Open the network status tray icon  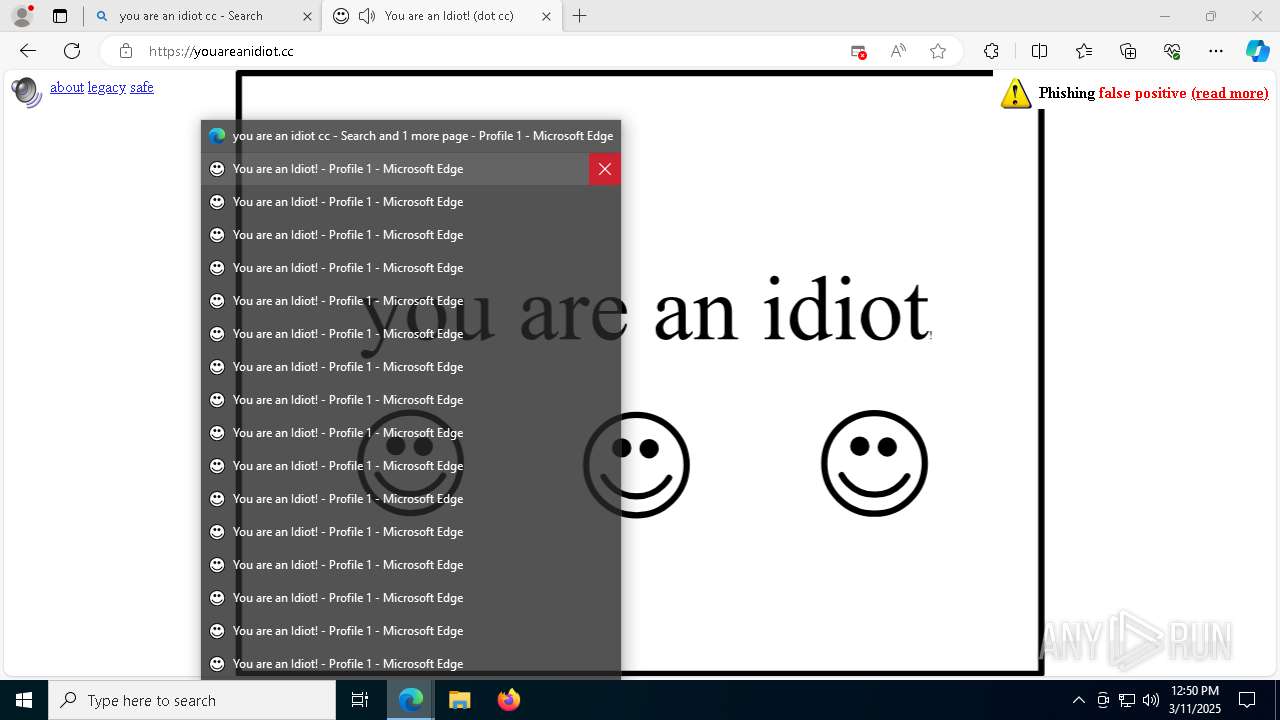[1127, 700]
